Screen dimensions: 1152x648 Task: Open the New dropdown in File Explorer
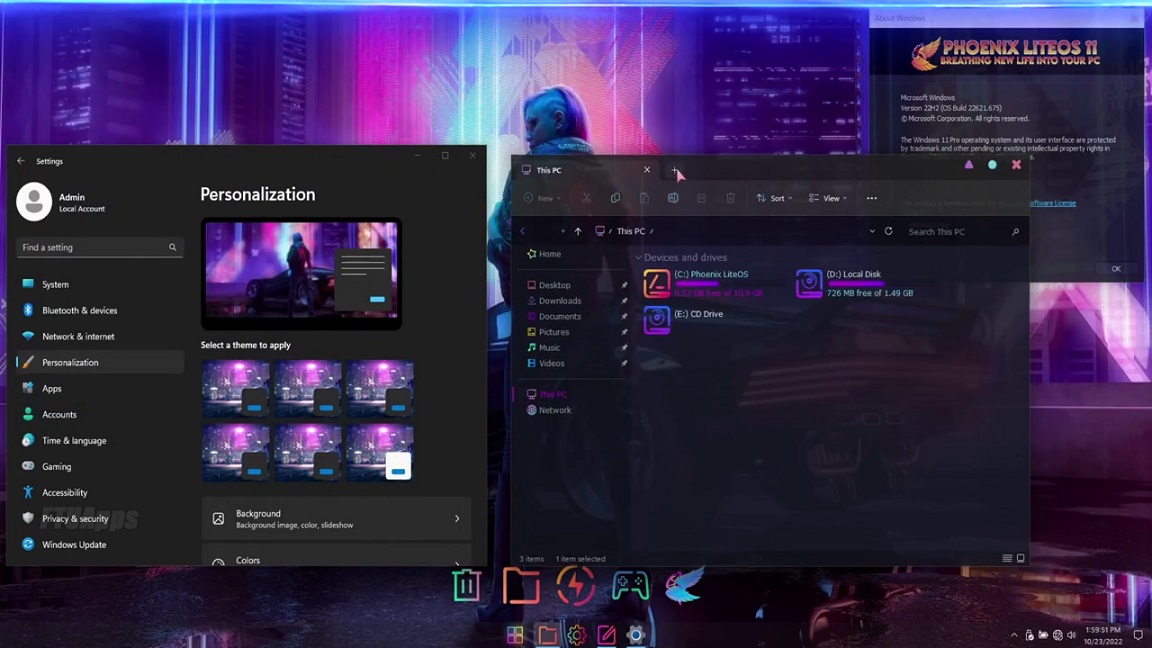tap(543, 198)
